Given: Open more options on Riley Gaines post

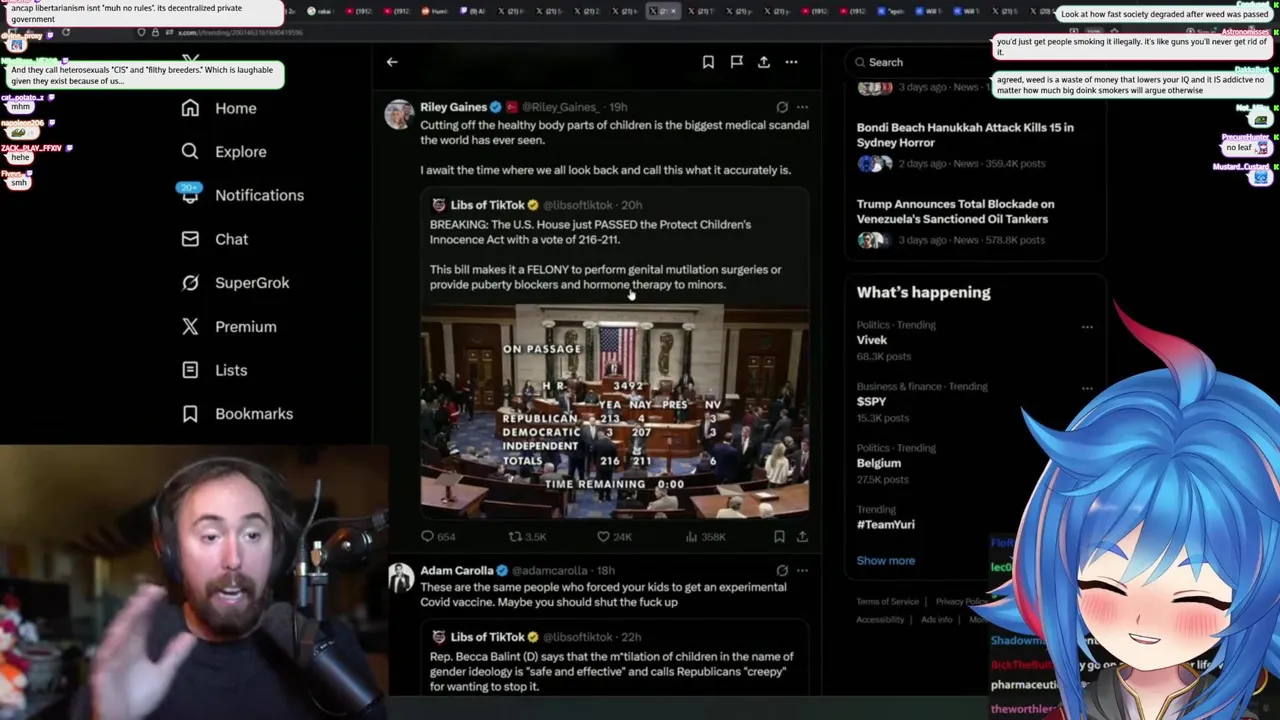Looking at the screenshot, I should coord(802,107).
